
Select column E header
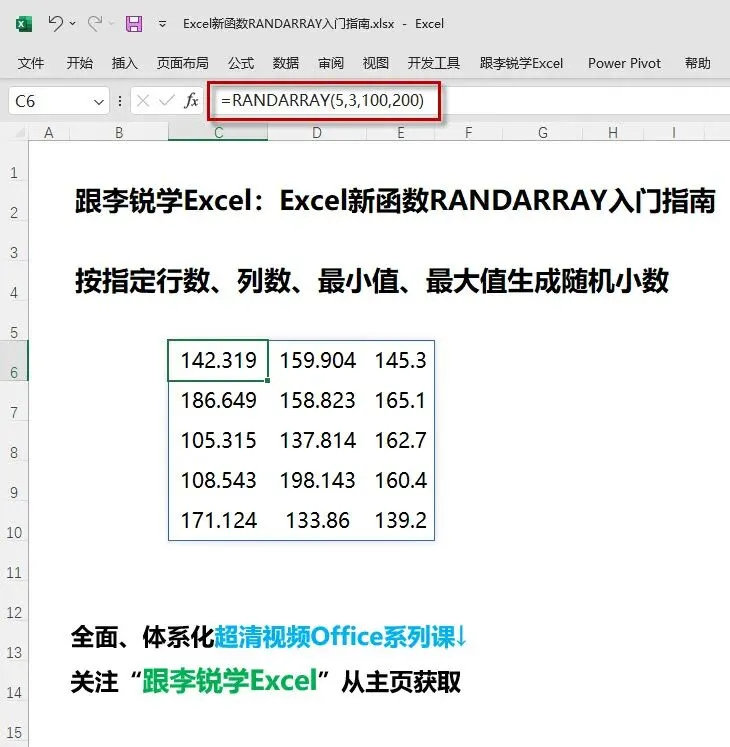(401, 133)
